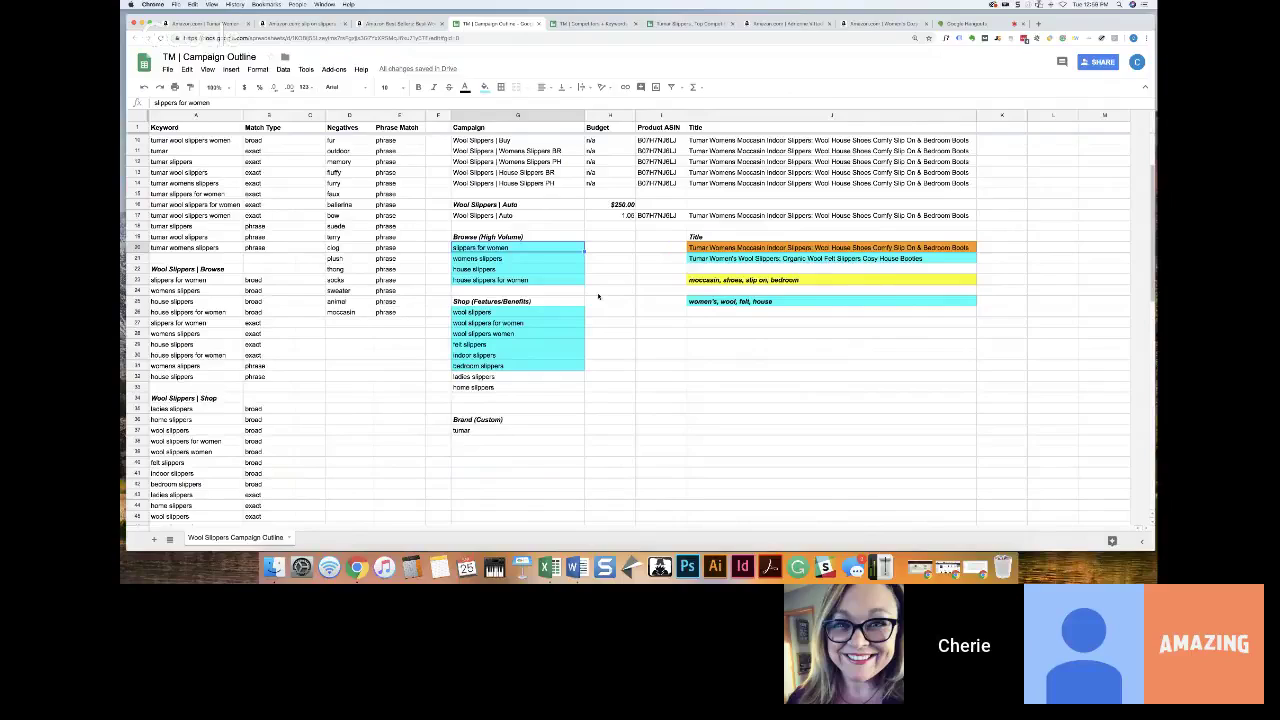Open the zoom level dropdown

pos(216,87)
